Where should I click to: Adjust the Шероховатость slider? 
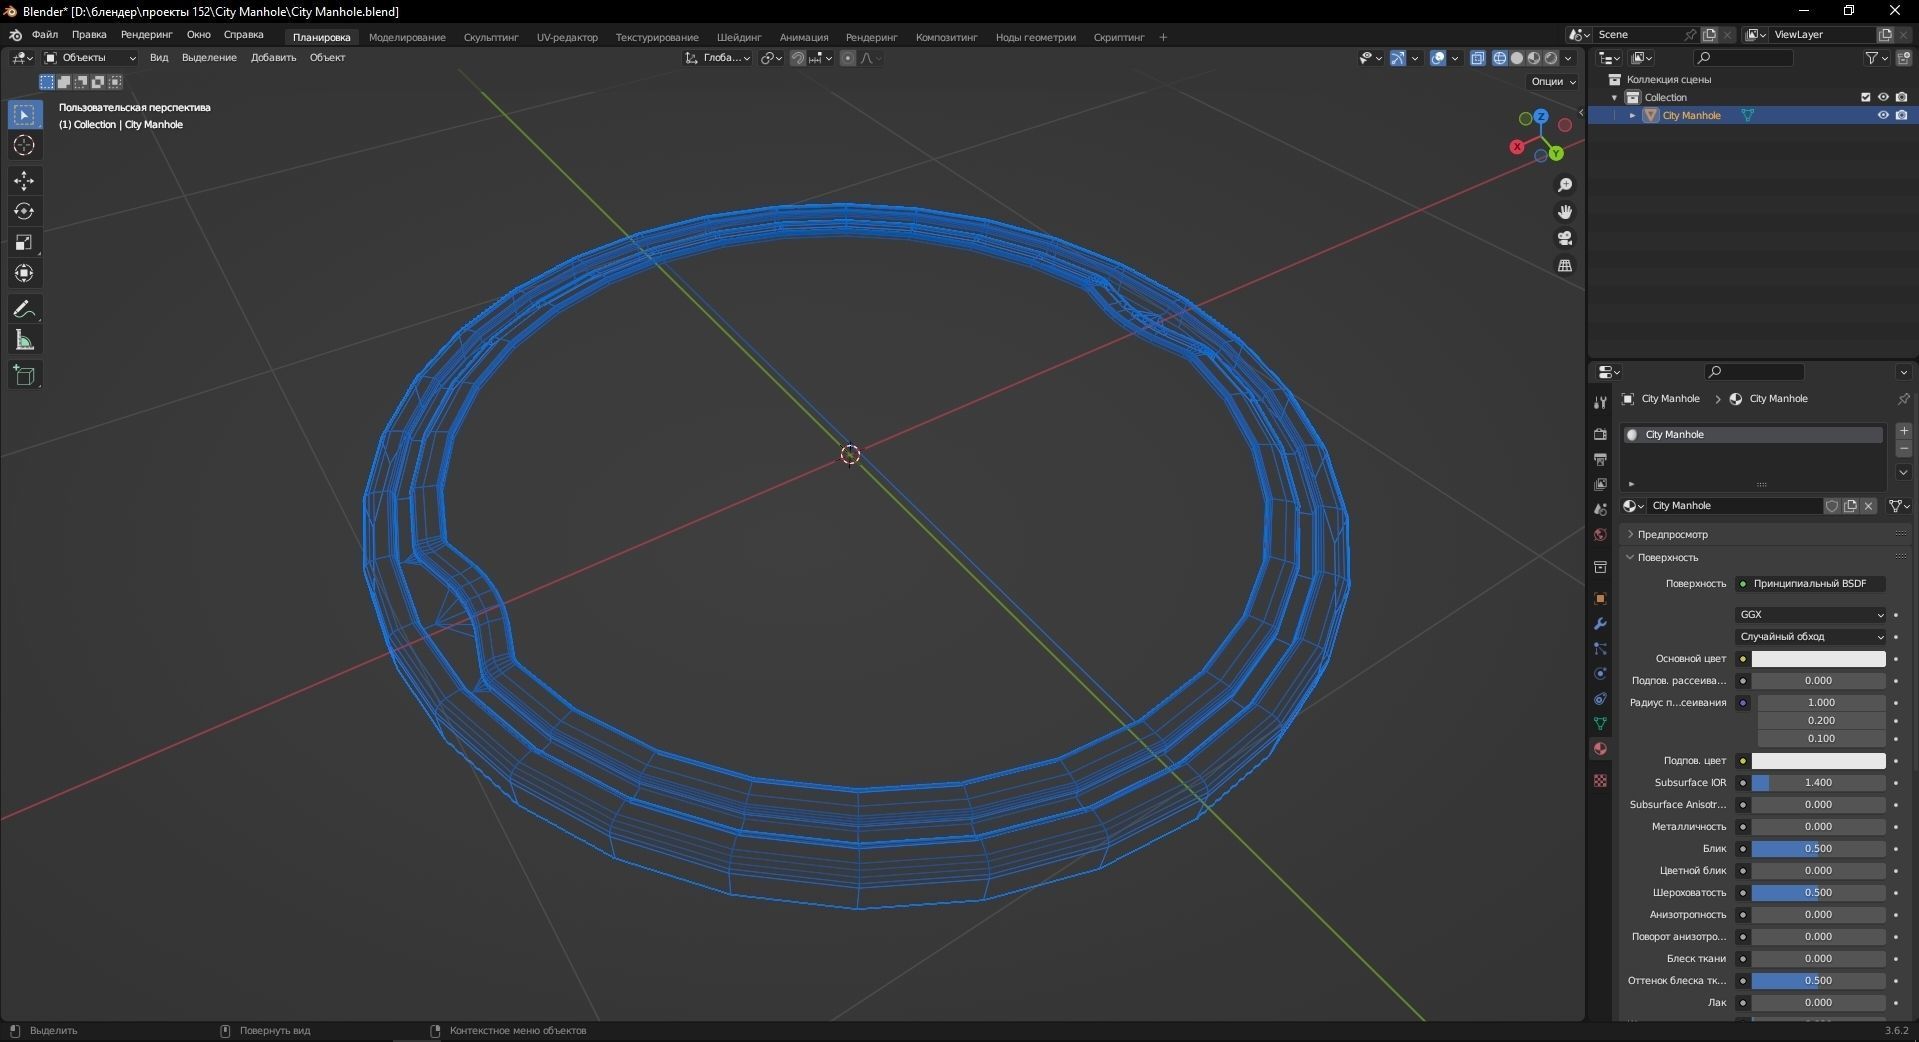1818,893
